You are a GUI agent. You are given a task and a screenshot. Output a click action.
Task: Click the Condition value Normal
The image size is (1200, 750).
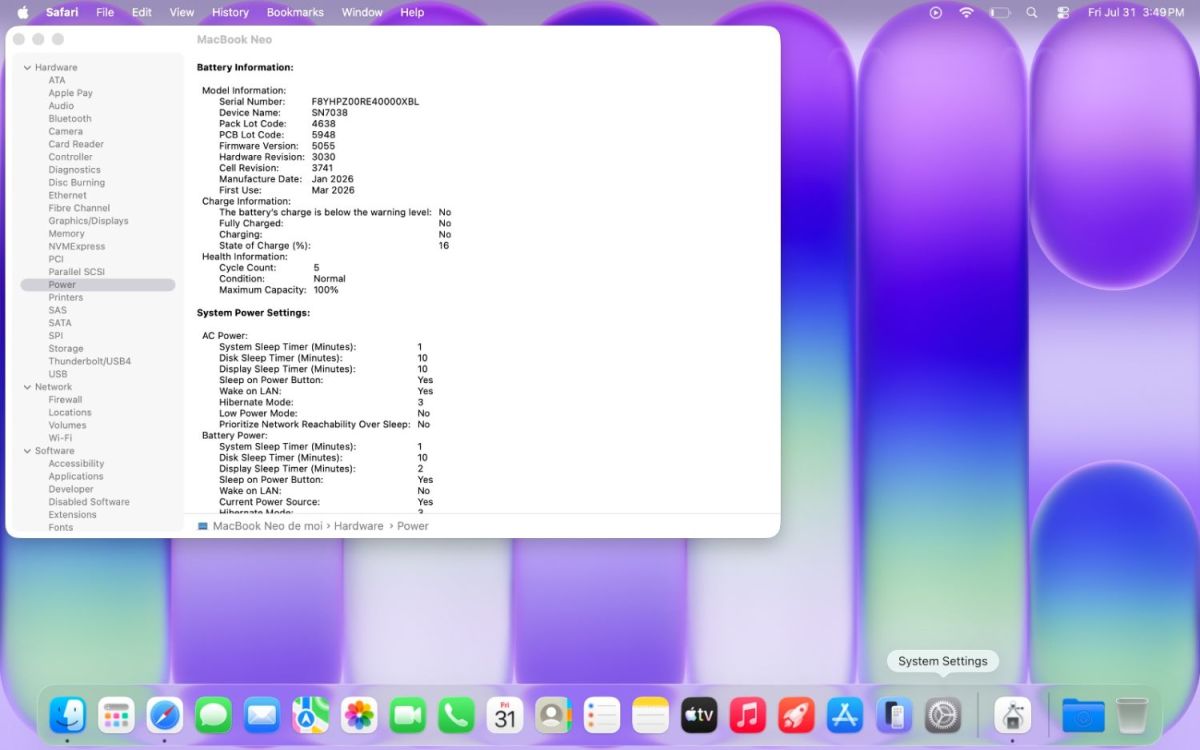pyautogui.click(x=330, y=279)
